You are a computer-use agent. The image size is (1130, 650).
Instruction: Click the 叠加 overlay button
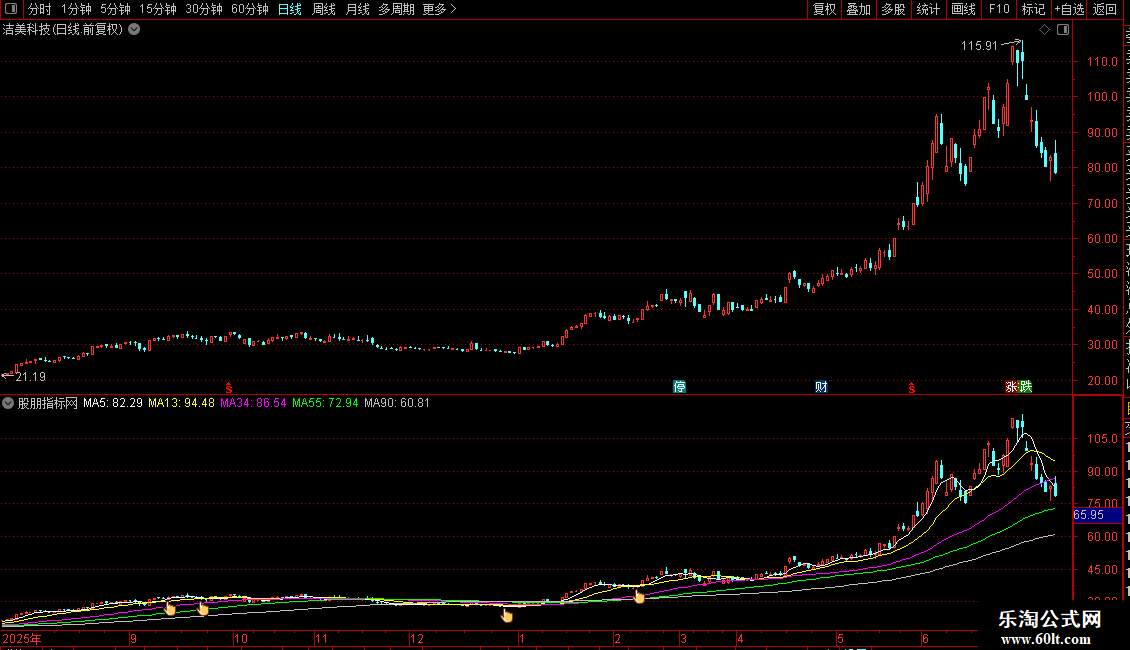click(x=859, y=9)
